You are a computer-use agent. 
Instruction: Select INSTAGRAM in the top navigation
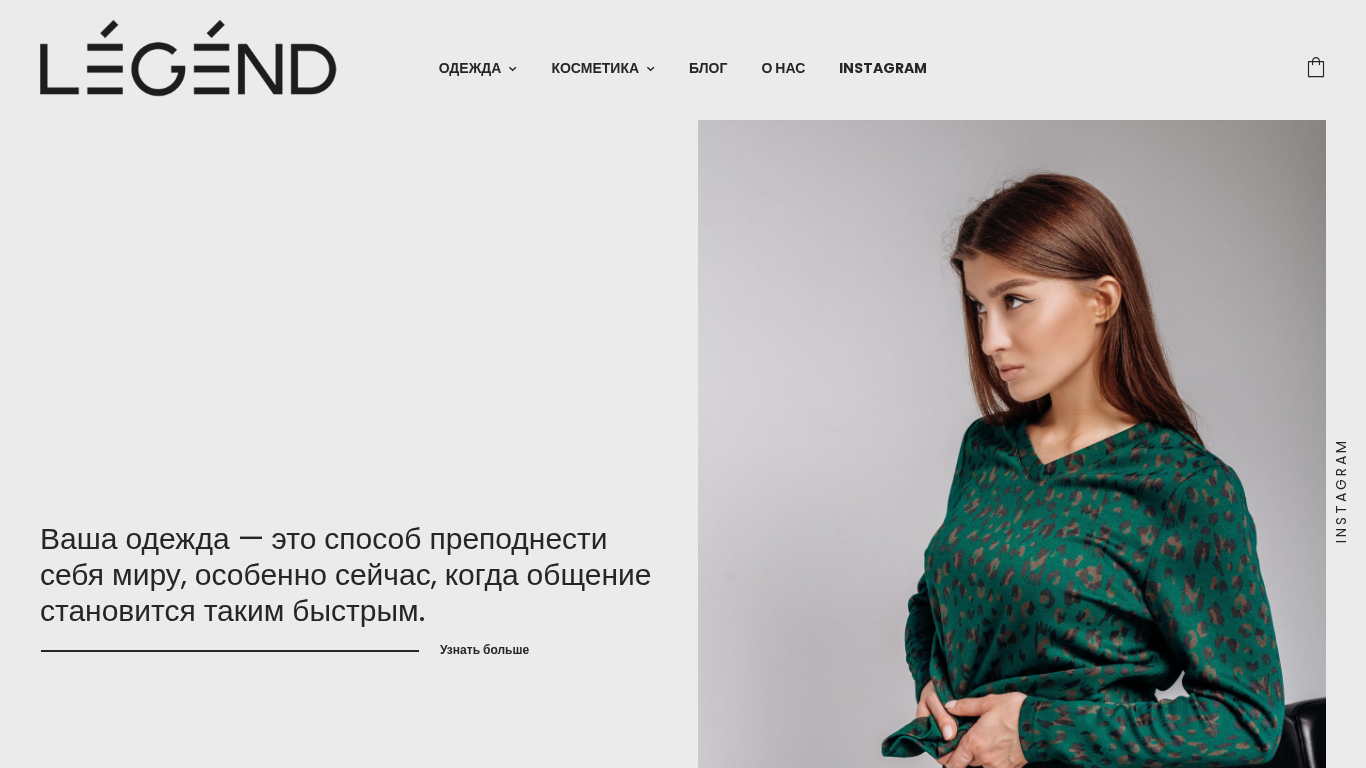(x=883, y=68)
